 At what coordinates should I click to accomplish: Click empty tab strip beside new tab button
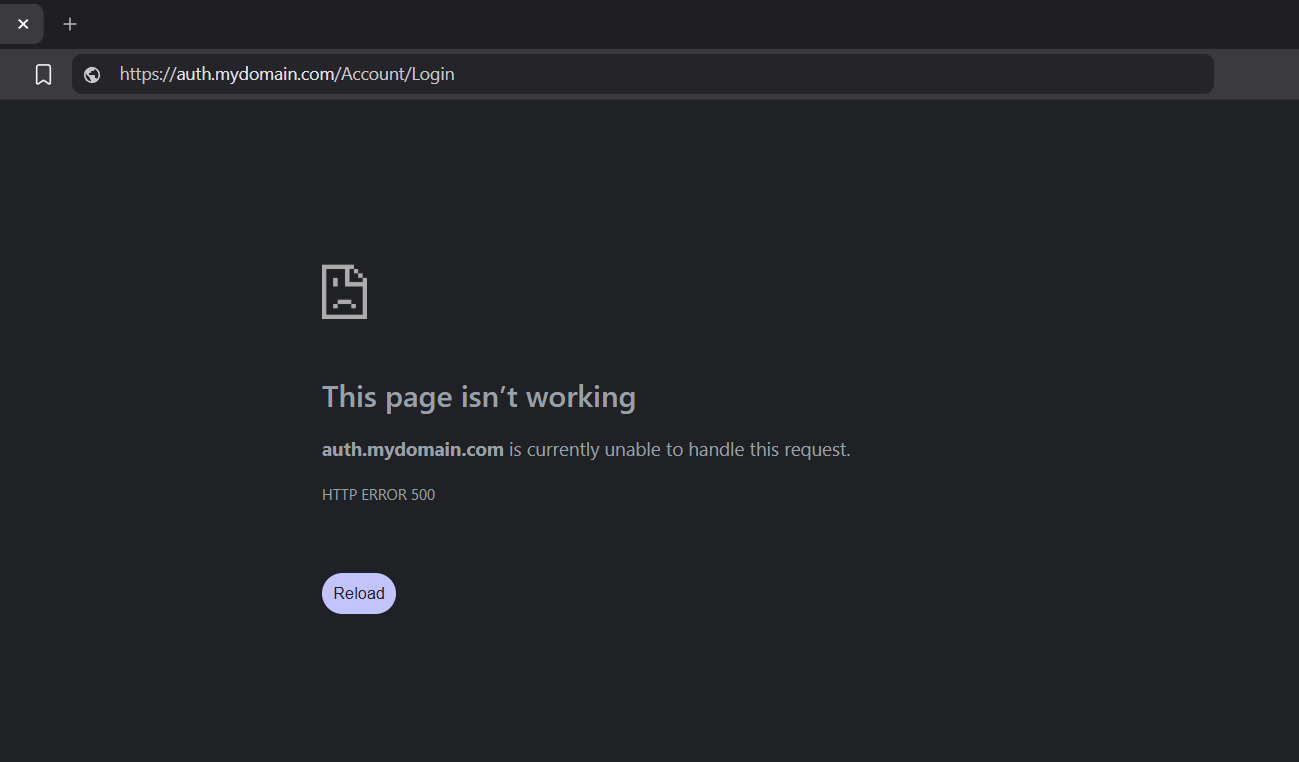click(x=600, y=24)
